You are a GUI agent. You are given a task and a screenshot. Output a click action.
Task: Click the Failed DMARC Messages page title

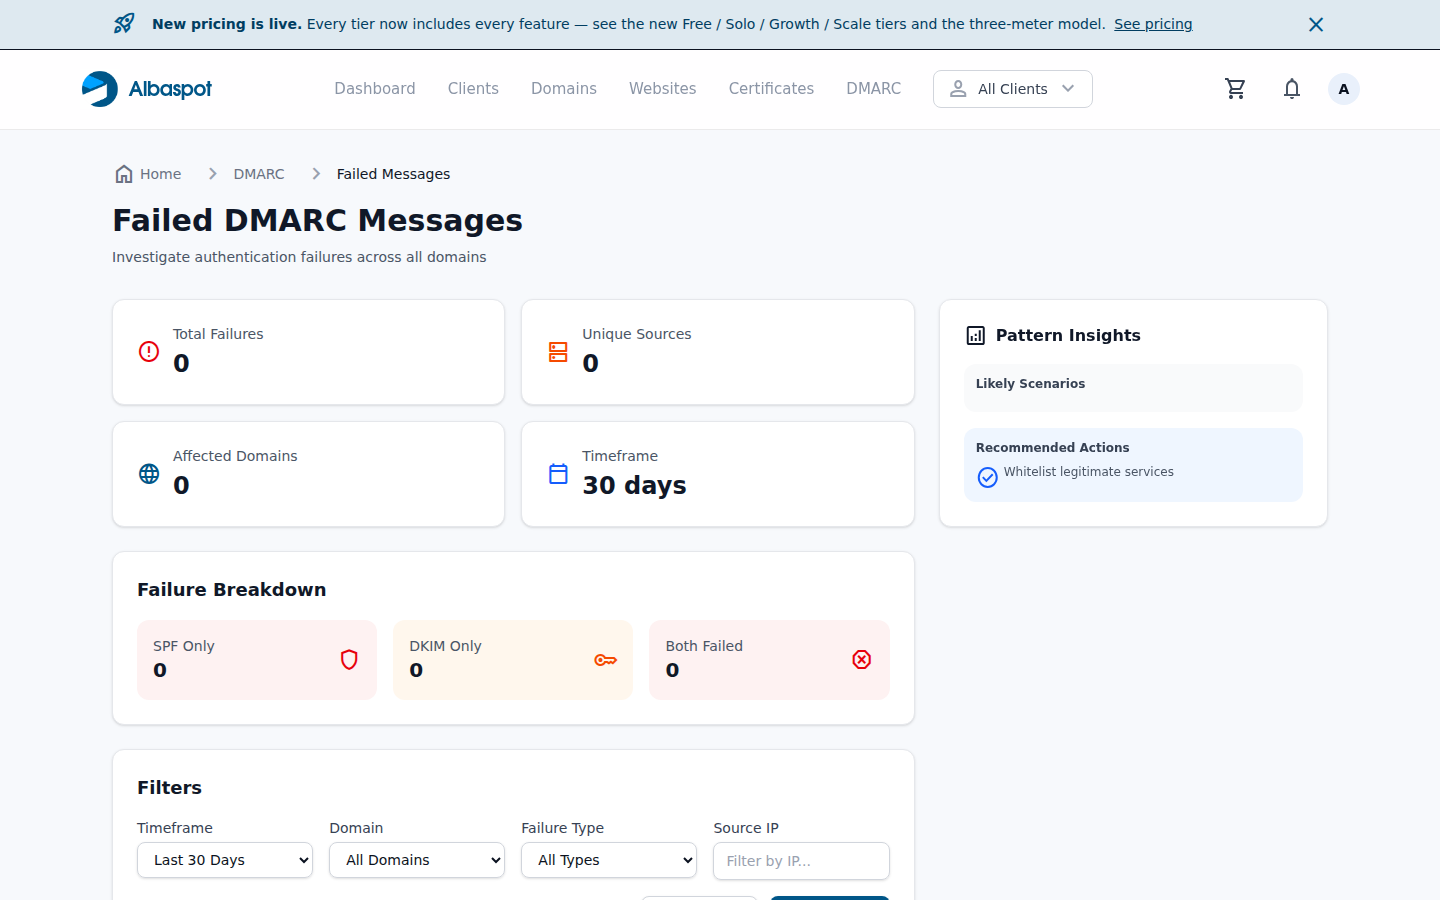click(318, 220)
